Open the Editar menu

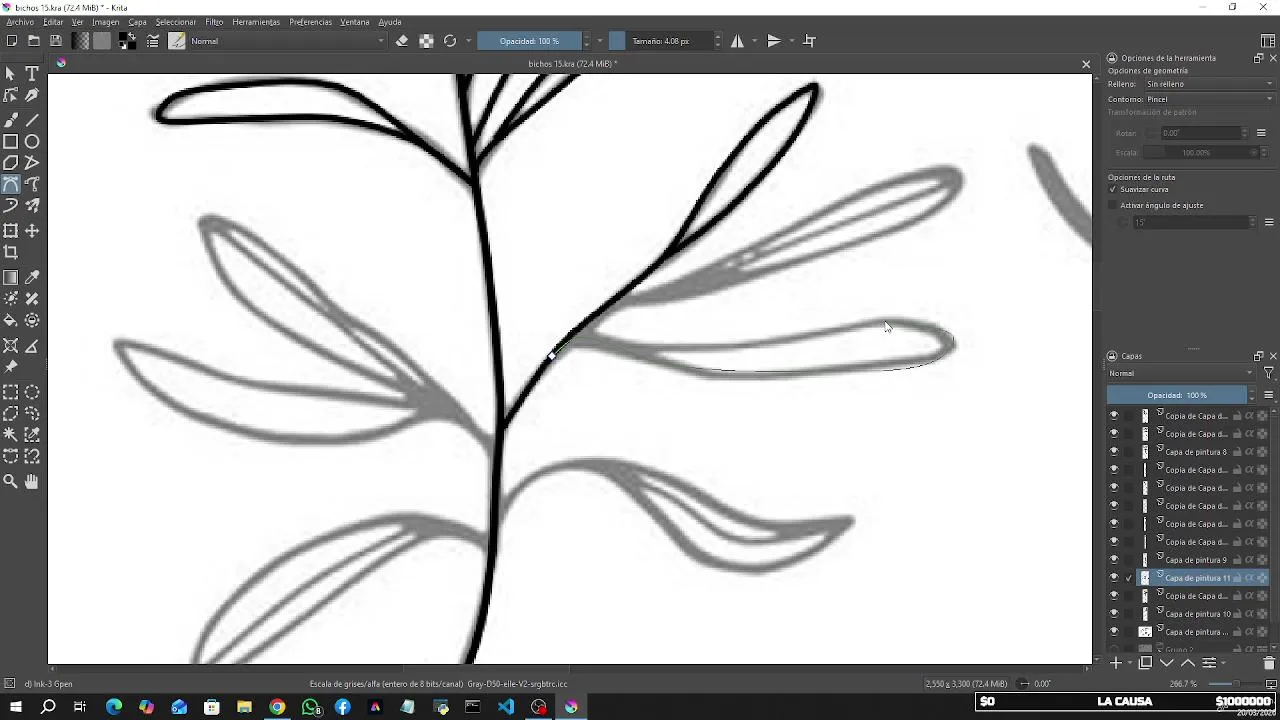click(x=53, y=22)
